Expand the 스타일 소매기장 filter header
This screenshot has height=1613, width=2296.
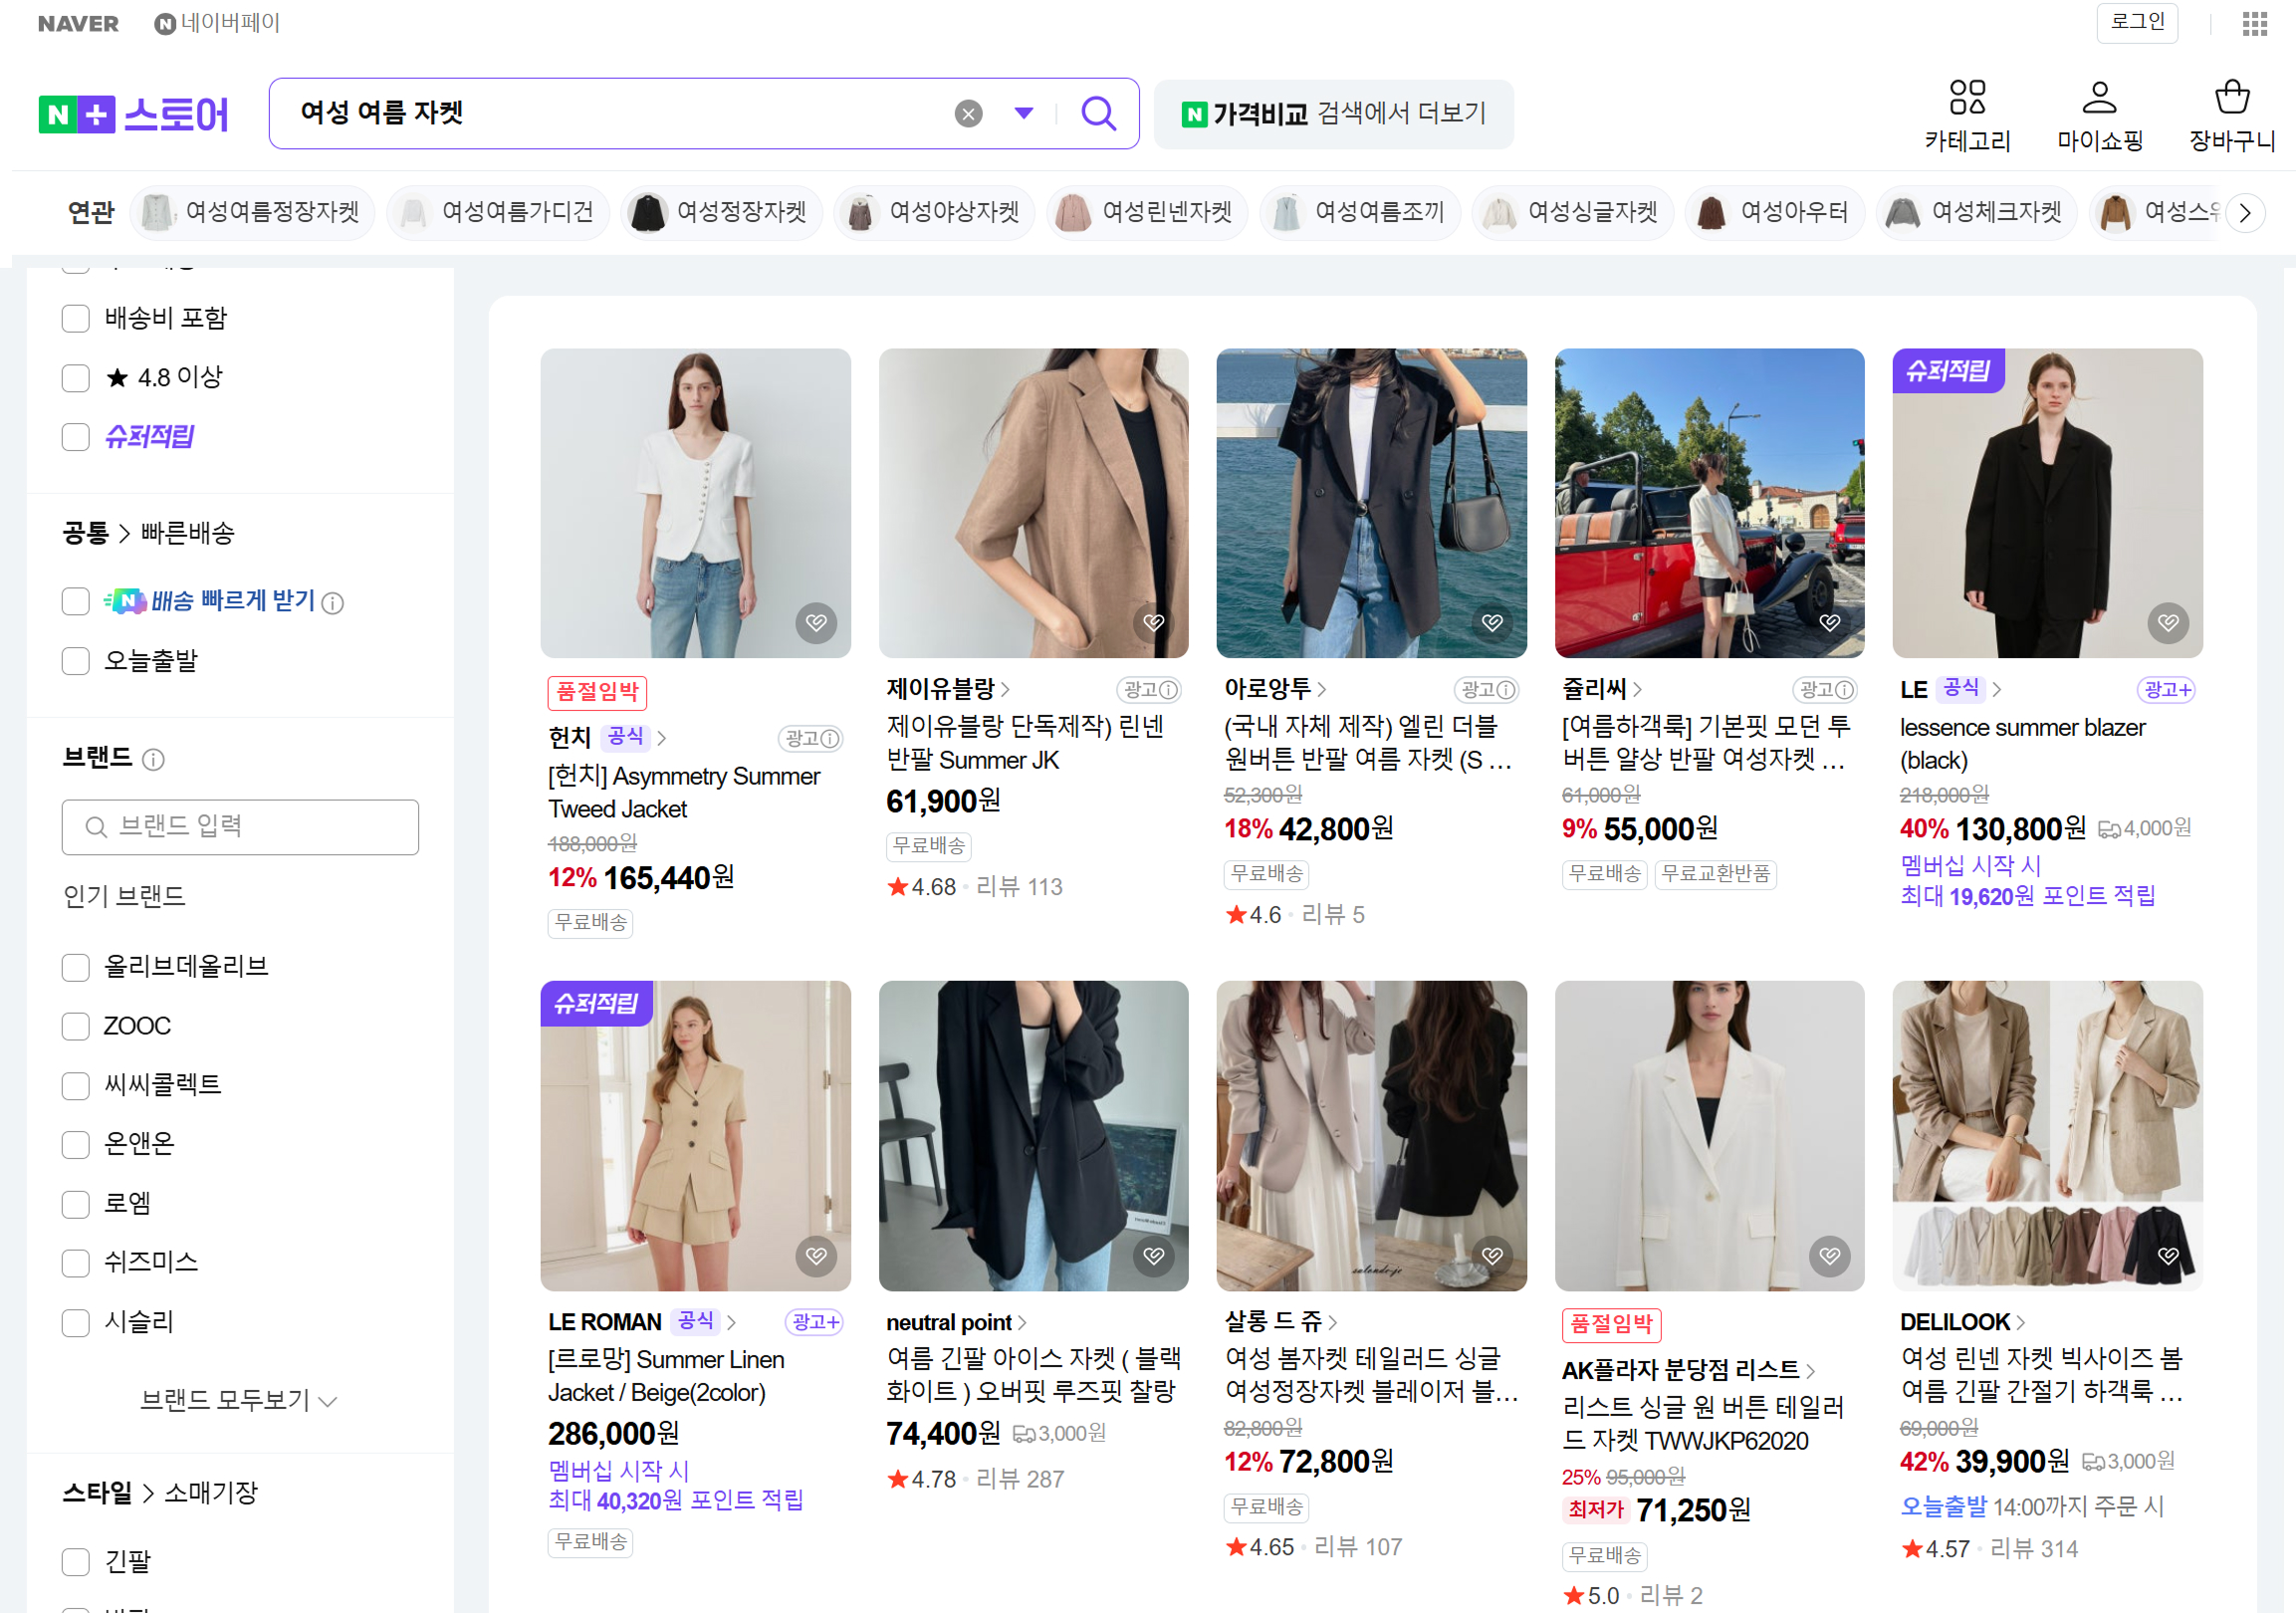coord(160,1493)
